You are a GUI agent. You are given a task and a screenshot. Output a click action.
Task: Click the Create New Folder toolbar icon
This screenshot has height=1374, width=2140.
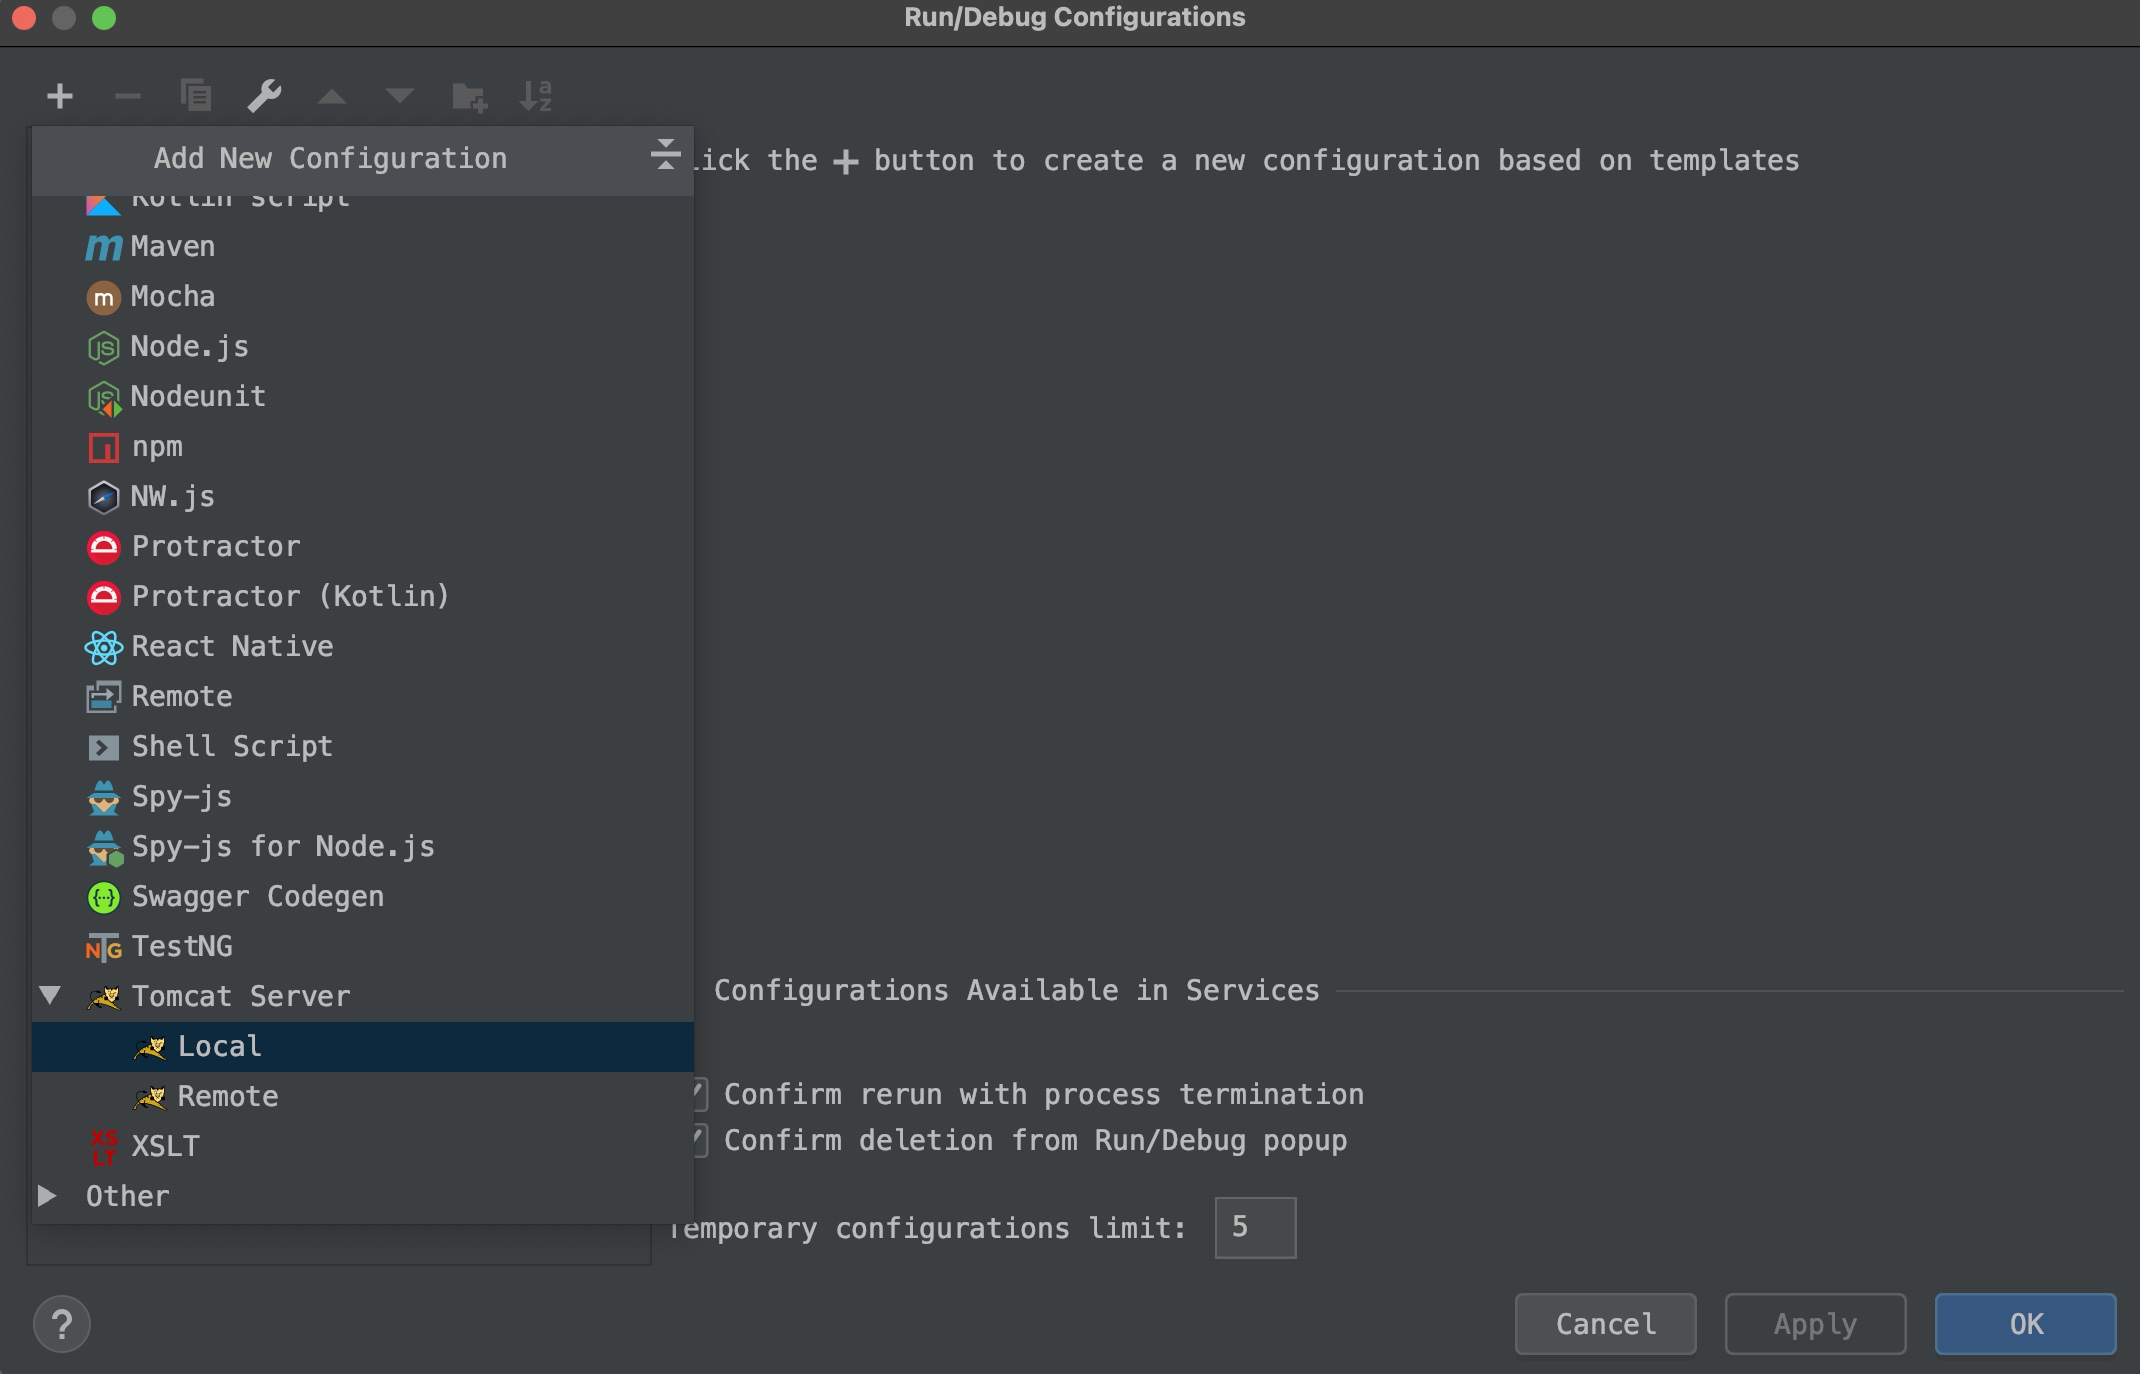tap(468, 96)
